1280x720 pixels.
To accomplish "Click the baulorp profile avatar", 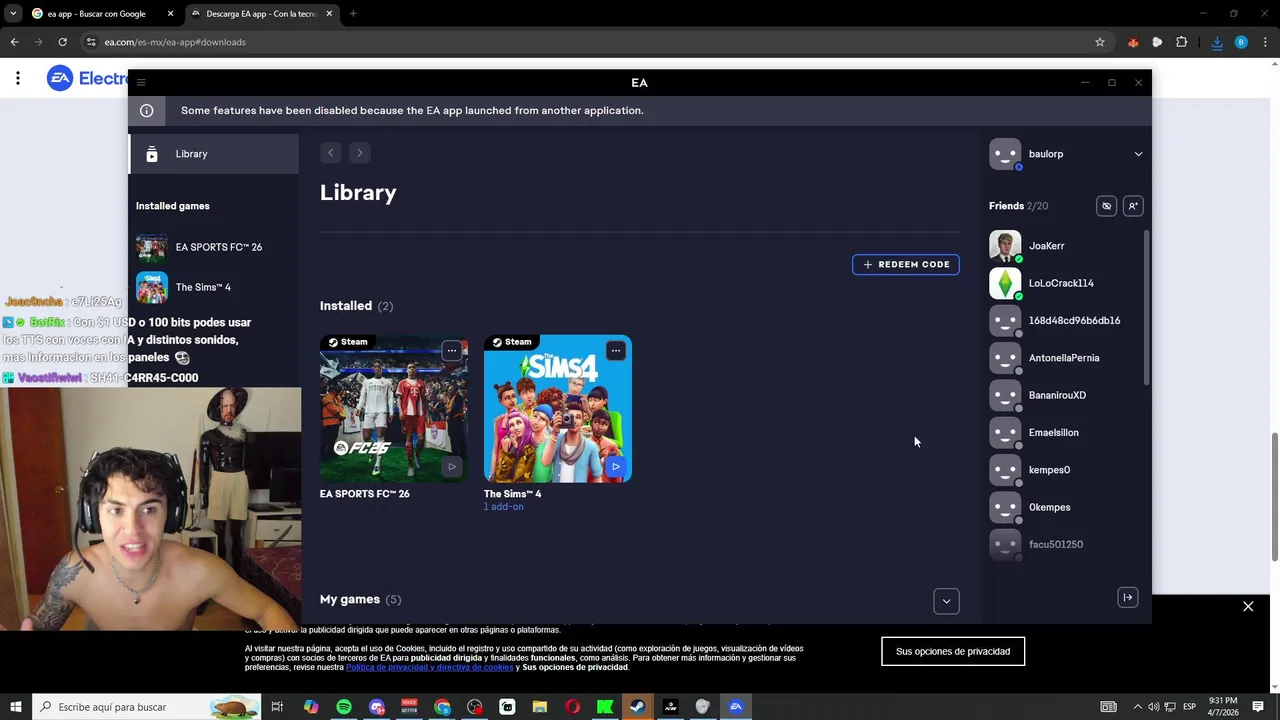I will click(x=1005, y=154).
